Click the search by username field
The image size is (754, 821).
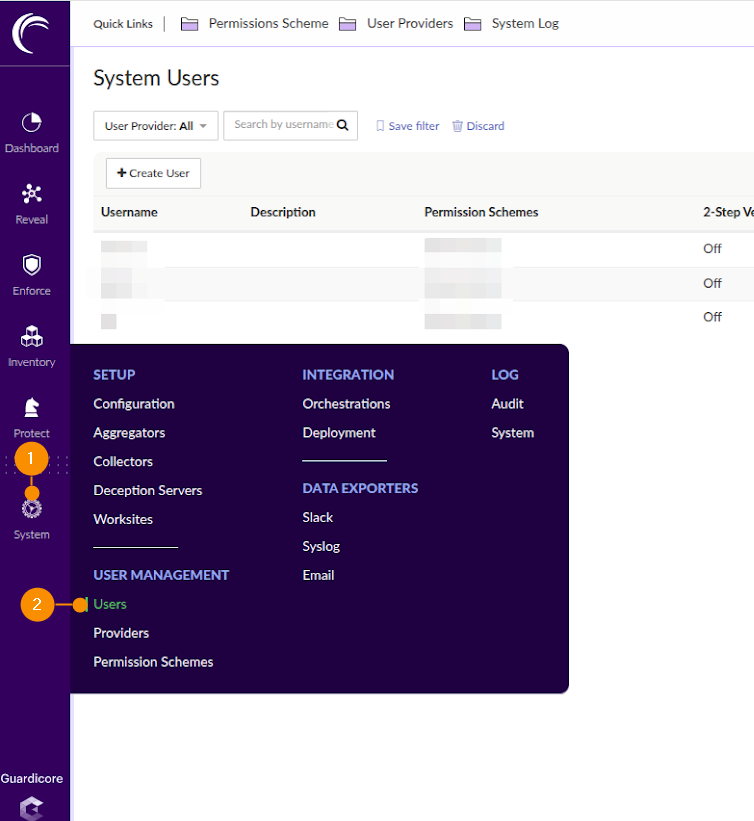282,125
